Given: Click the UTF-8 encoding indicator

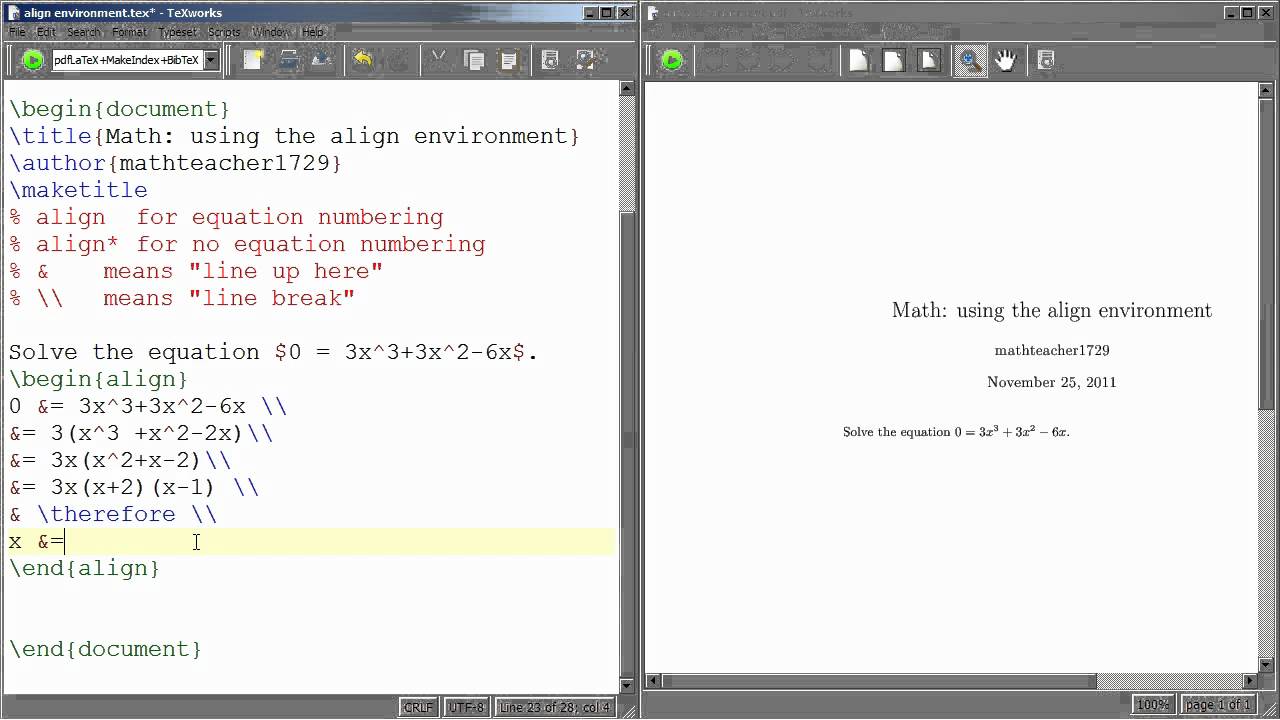Looking at the screenshot, I should click(x=466, y=707).
